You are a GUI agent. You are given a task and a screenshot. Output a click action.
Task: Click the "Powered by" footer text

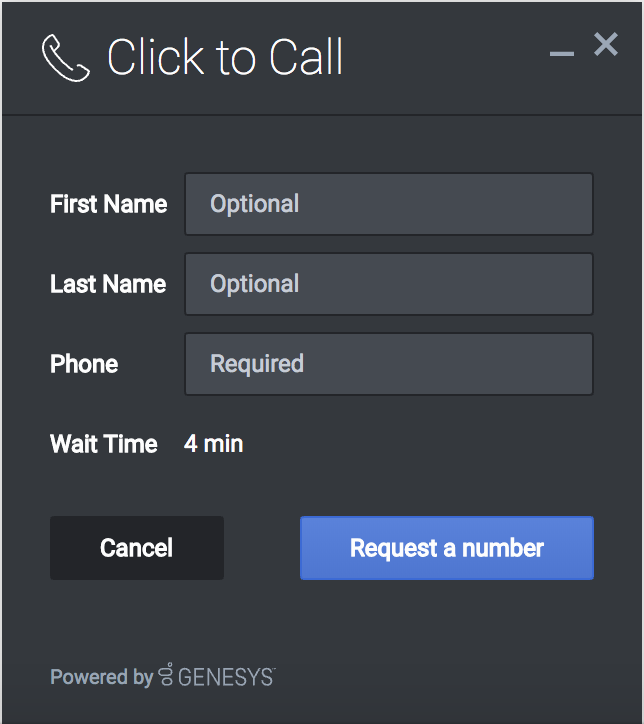pyautogui.click(x=101, y=678)
